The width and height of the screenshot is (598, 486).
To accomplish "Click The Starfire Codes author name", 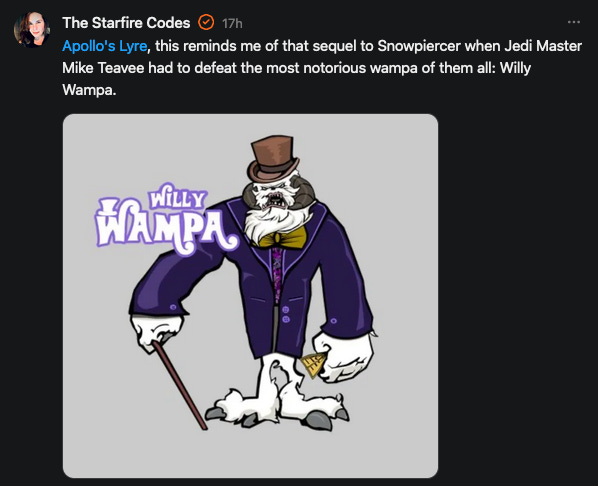I will pyautogui.click(x=126, y=23).
